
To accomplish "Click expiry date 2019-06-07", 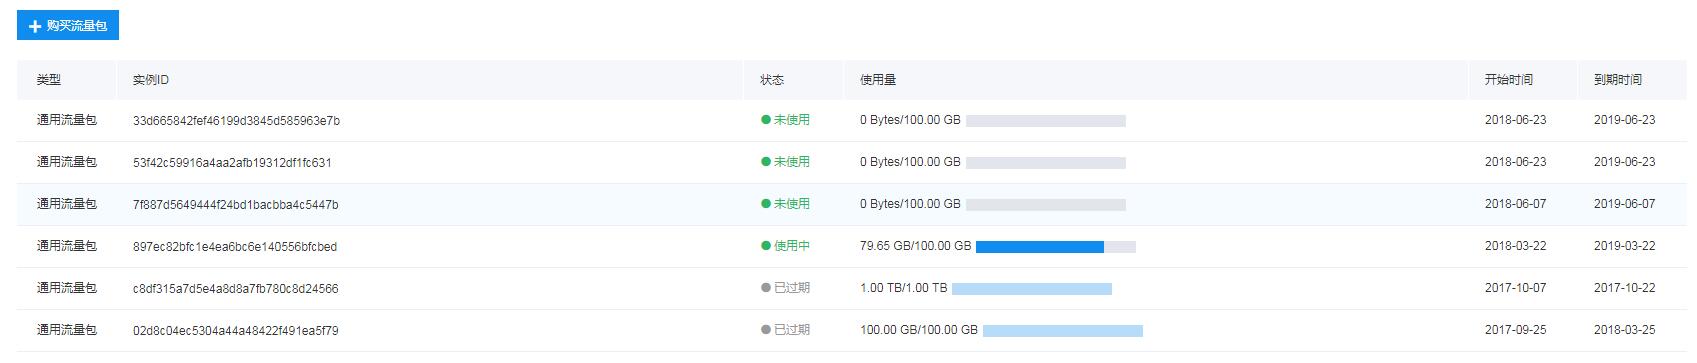I will [x=1625, y=204].
